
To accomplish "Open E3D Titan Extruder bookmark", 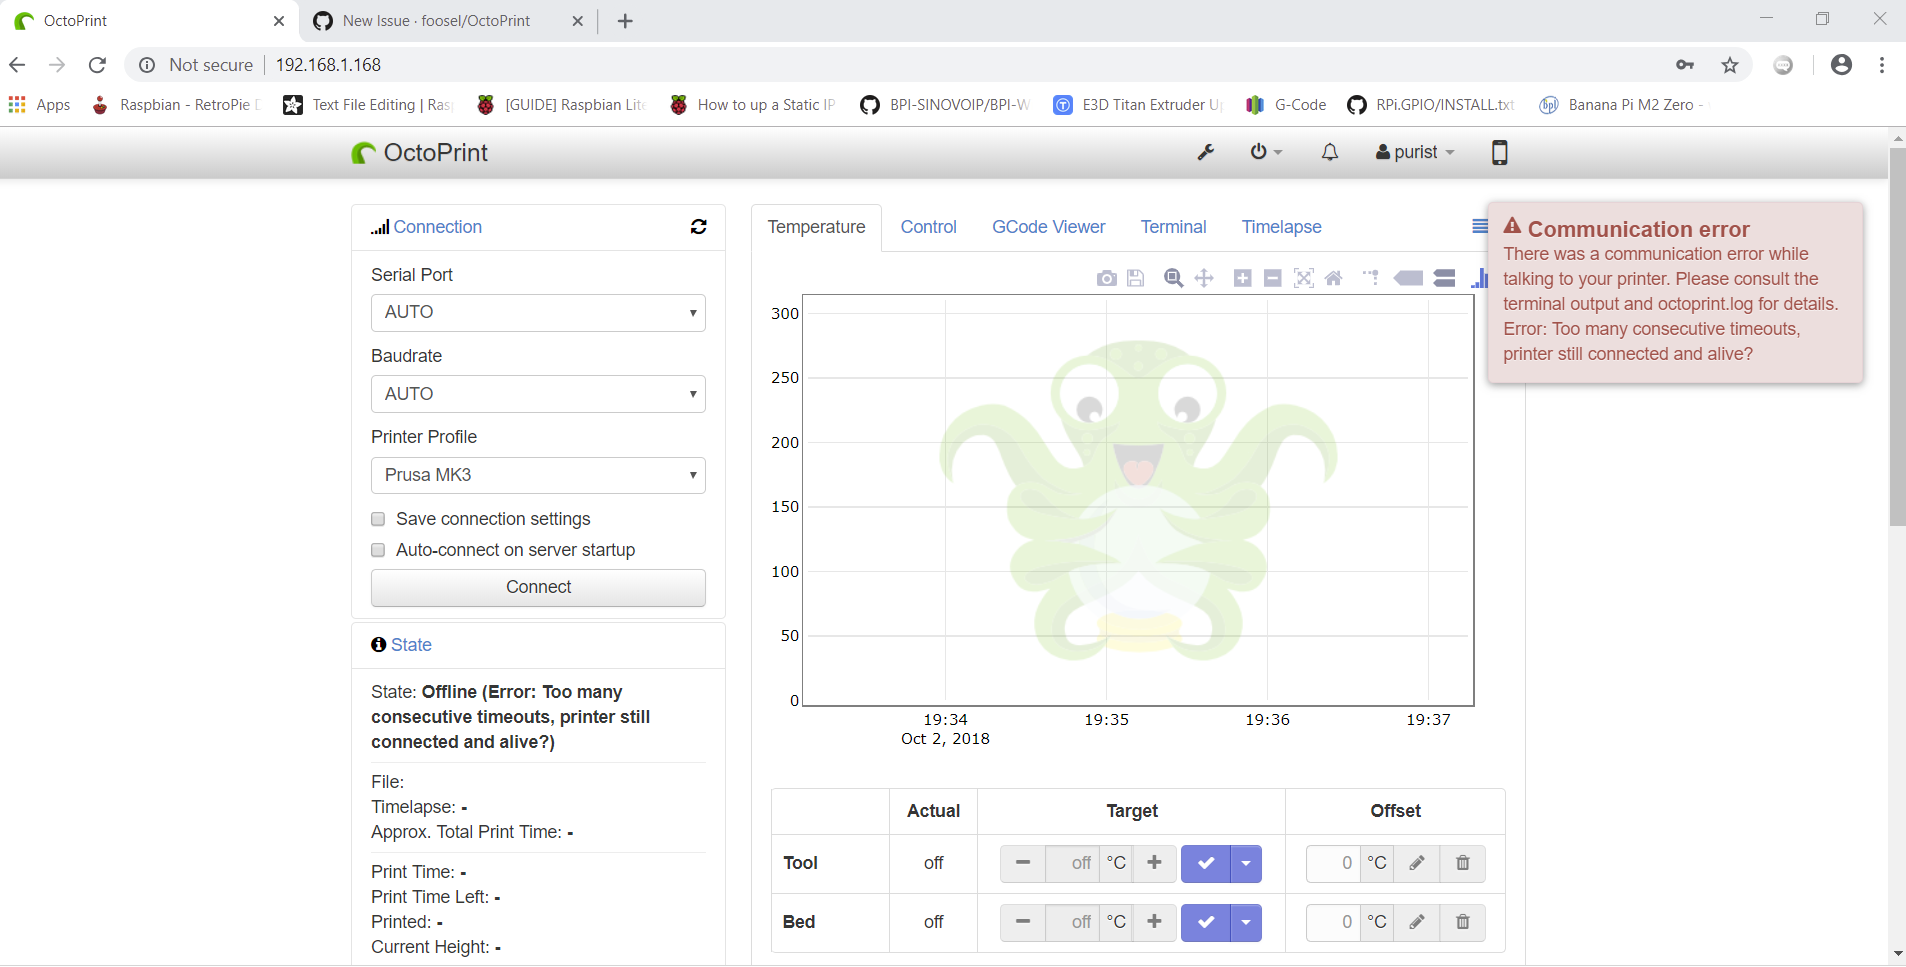I will click(1138, 105).
